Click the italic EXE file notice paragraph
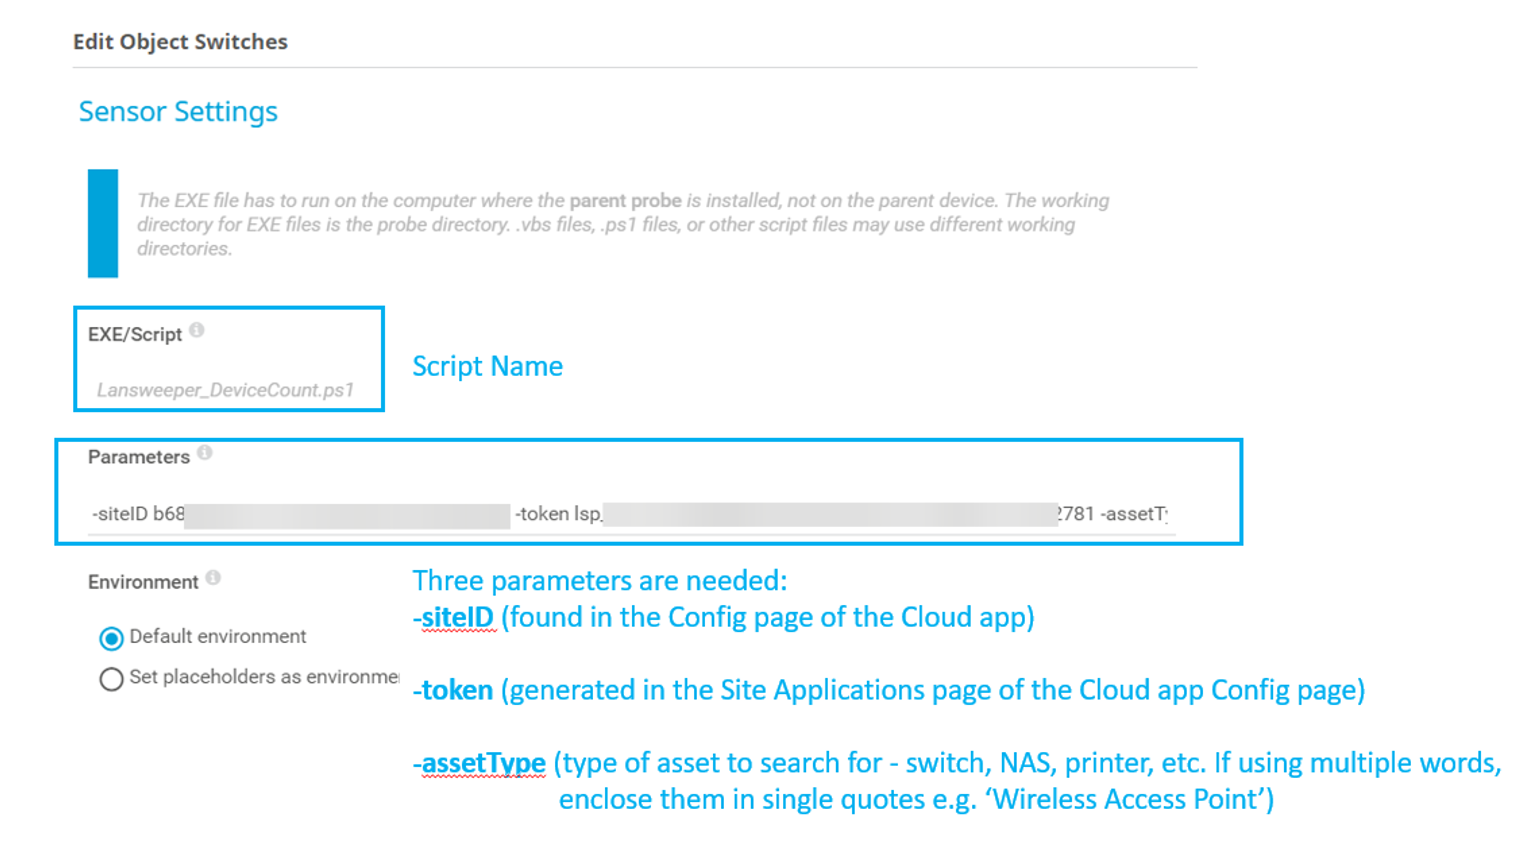 620,225
